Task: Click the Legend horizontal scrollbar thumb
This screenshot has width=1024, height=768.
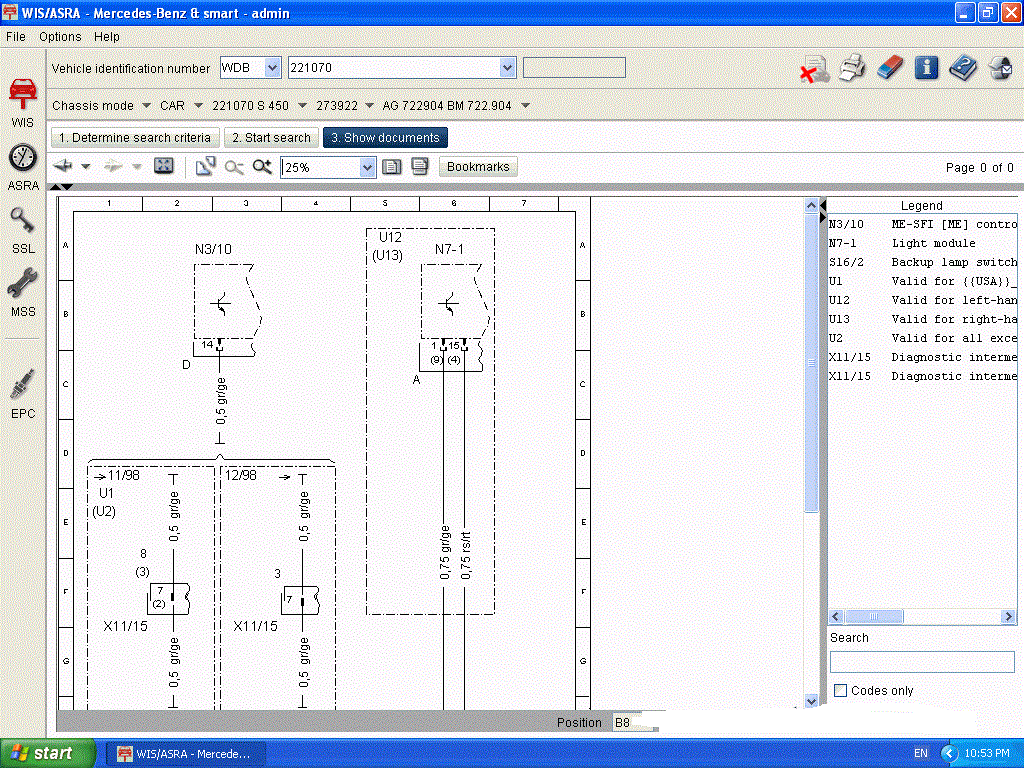Action: (874, 616)
